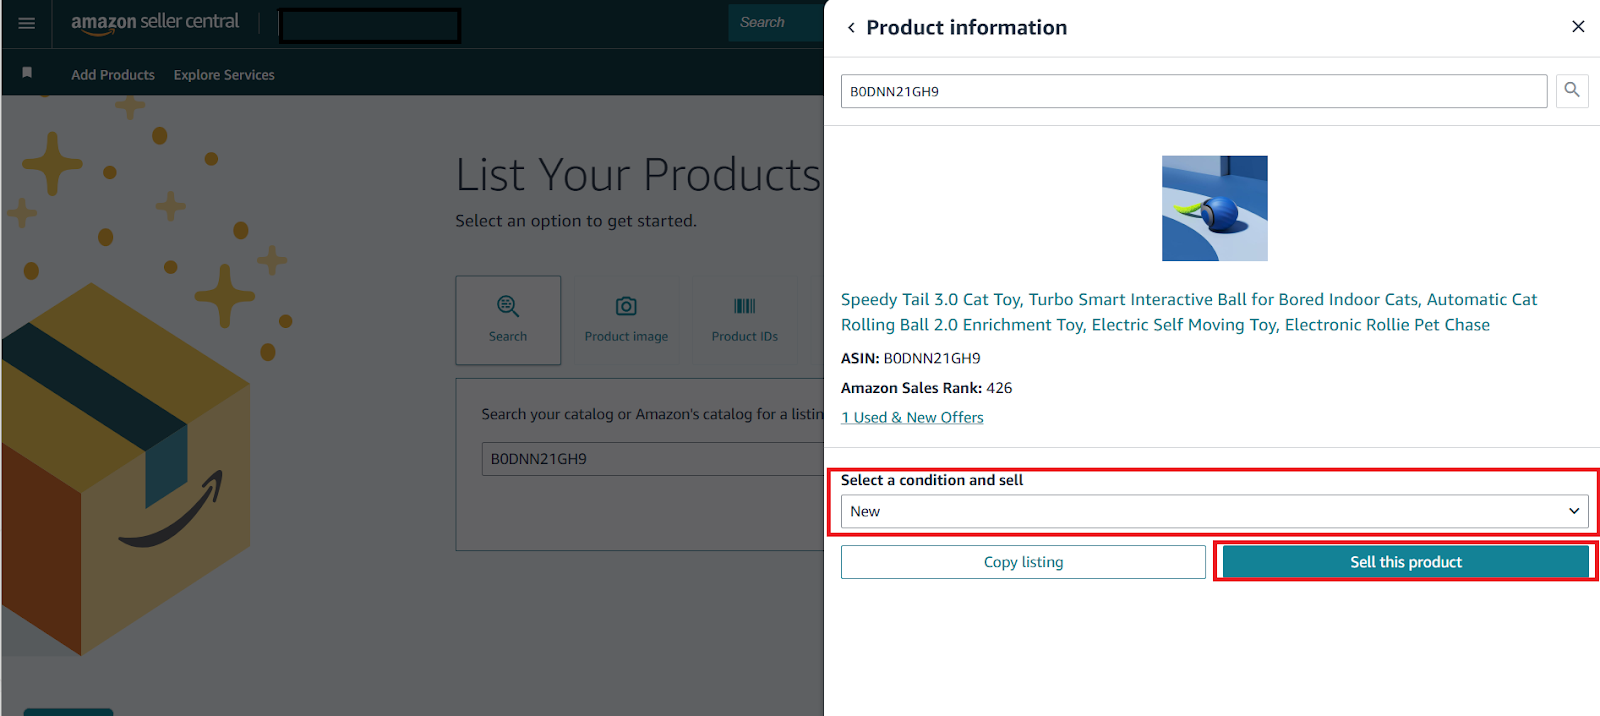Image resolution: width=1600 pixels, height=716 pixels.
Task: Open the 1 Used & New Offers link
Action: pos(912,418)
